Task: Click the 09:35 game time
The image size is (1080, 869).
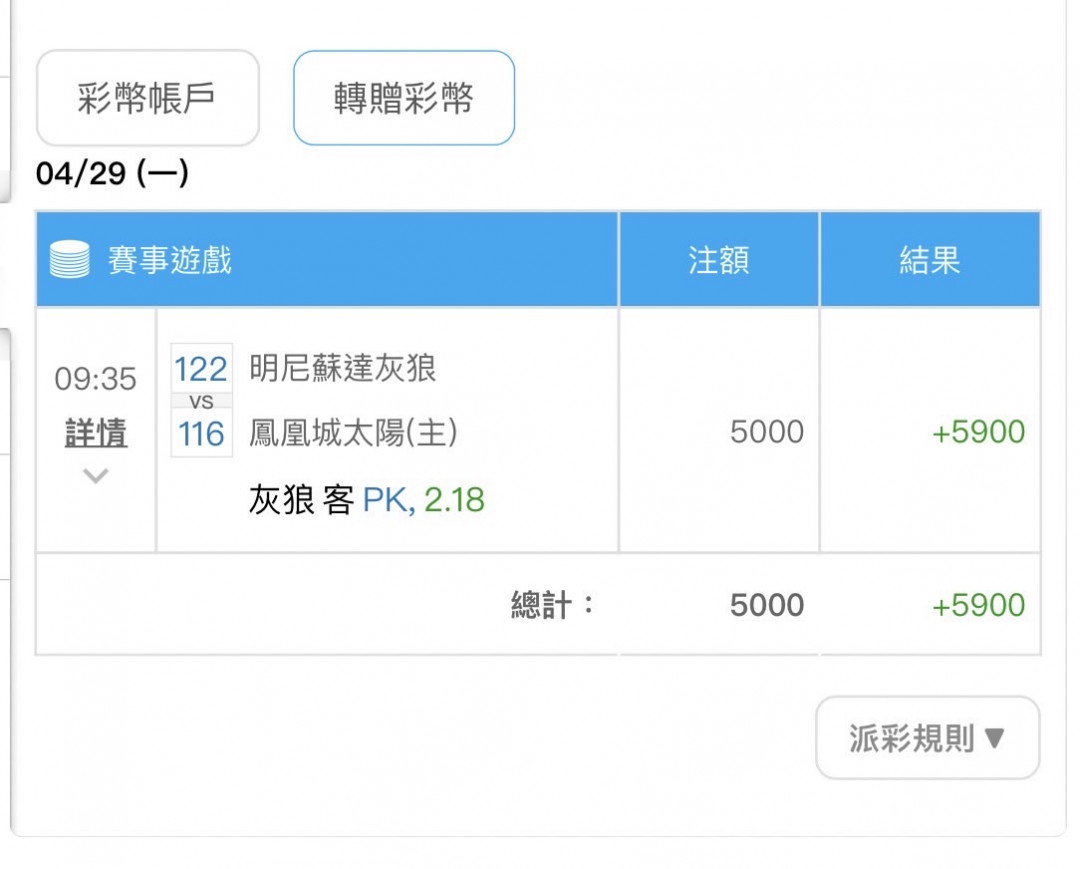Action: pyautogui.click(x=95, y=379)
